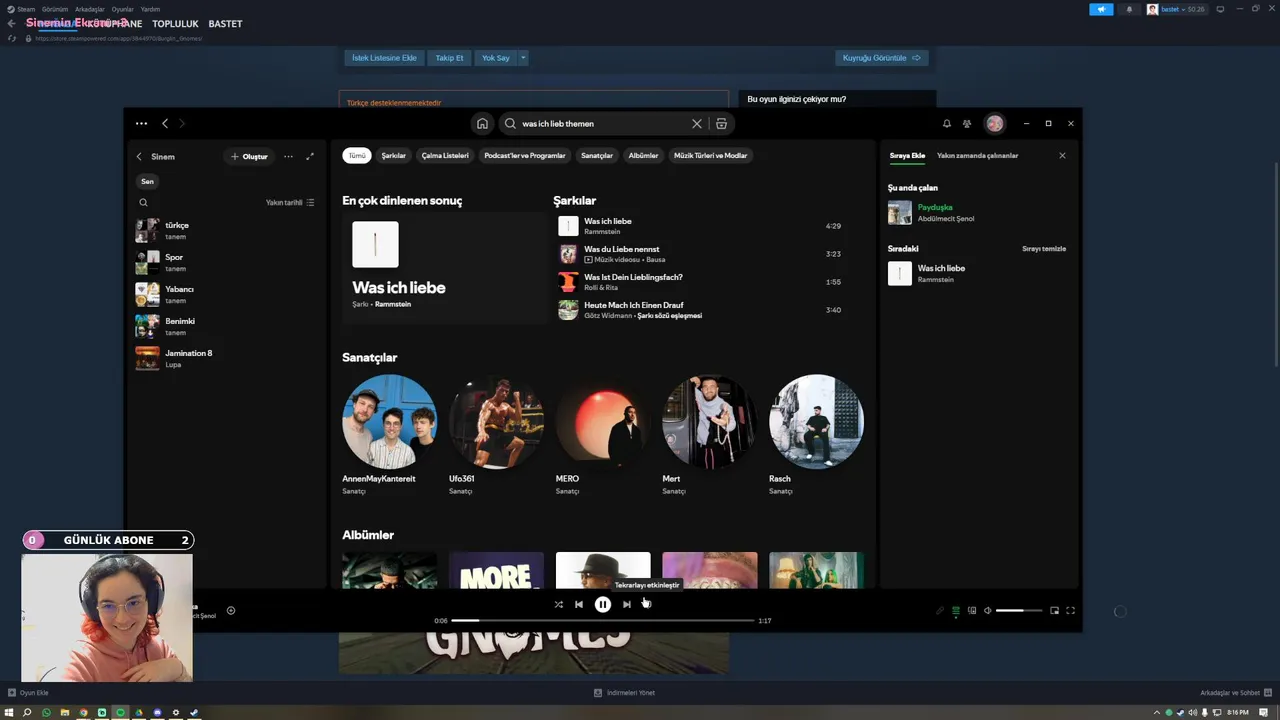Click Kuyruğu Görüntüle in Steam

[882, 58]
